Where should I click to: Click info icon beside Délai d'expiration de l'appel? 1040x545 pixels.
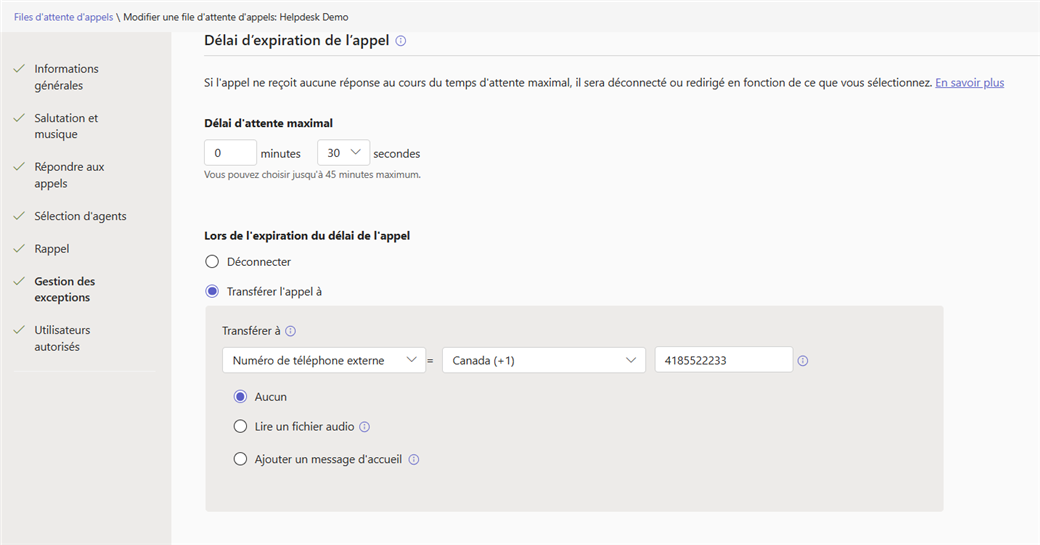point(401,41)
